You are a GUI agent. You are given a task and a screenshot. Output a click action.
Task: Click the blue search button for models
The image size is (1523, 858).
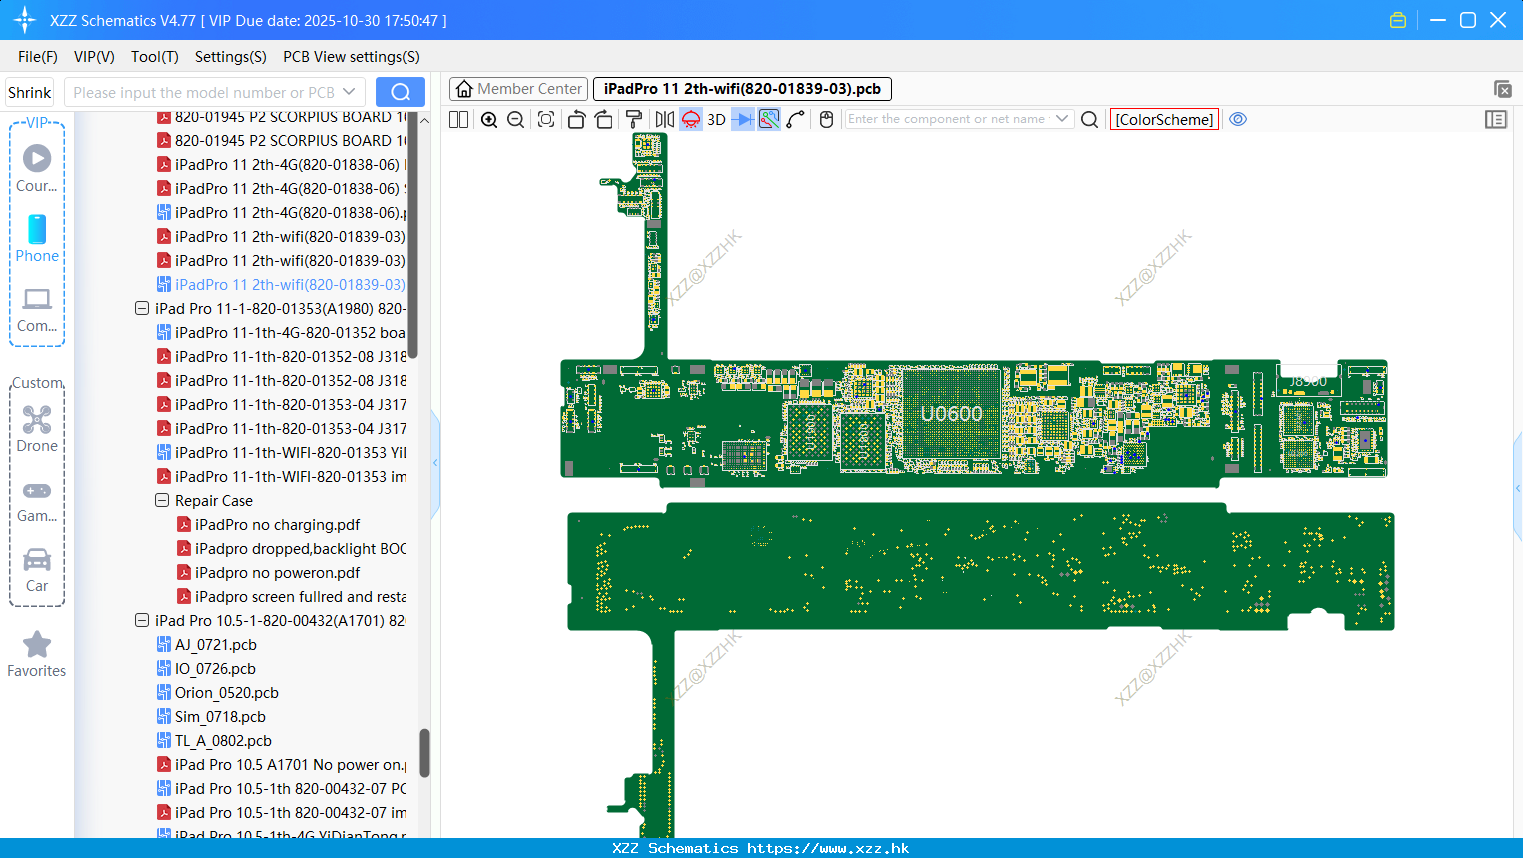pyautogui.click(x=400, y=92)
